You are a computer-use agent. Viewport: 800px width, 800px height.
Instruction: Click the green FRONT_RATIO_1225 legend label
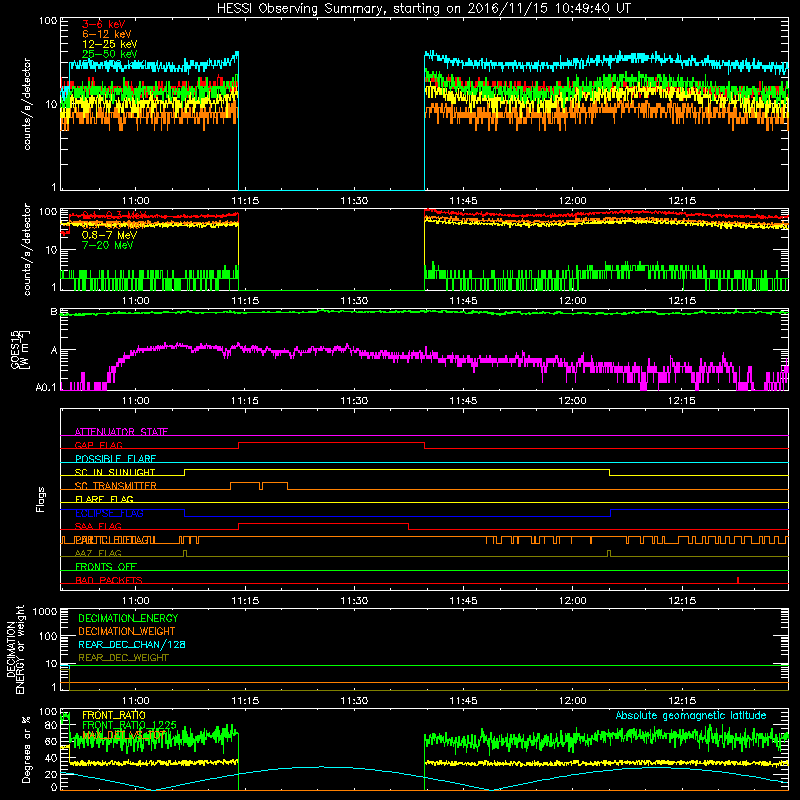tap(129, 725)
